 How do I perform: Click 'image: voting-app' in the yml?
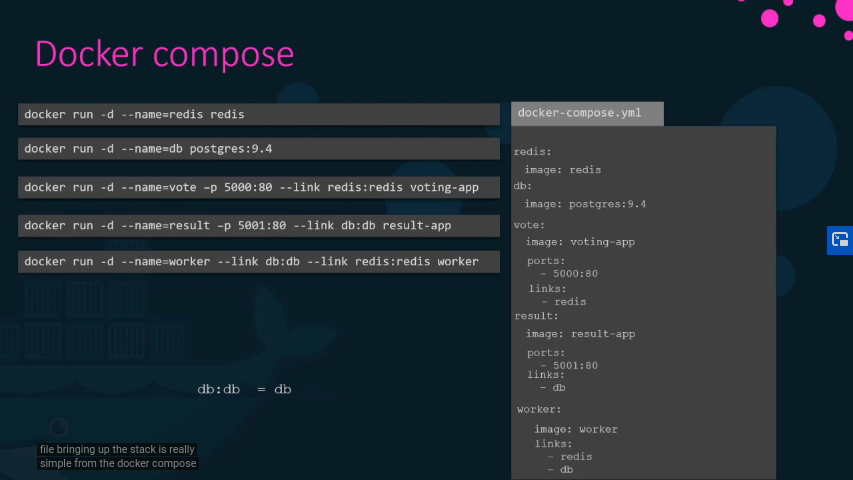580,242
